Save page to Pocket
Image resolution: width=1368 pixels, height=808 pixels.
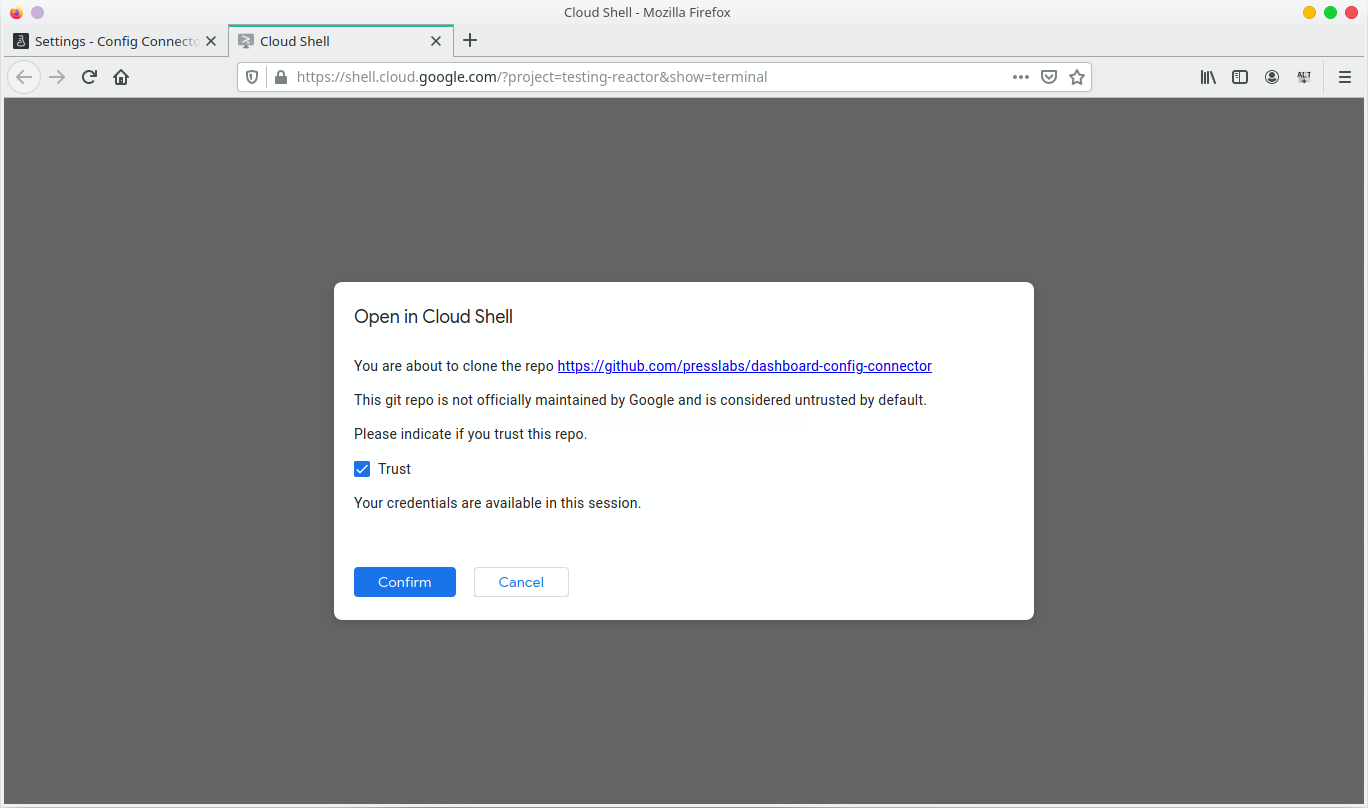tap(1049, 77)
